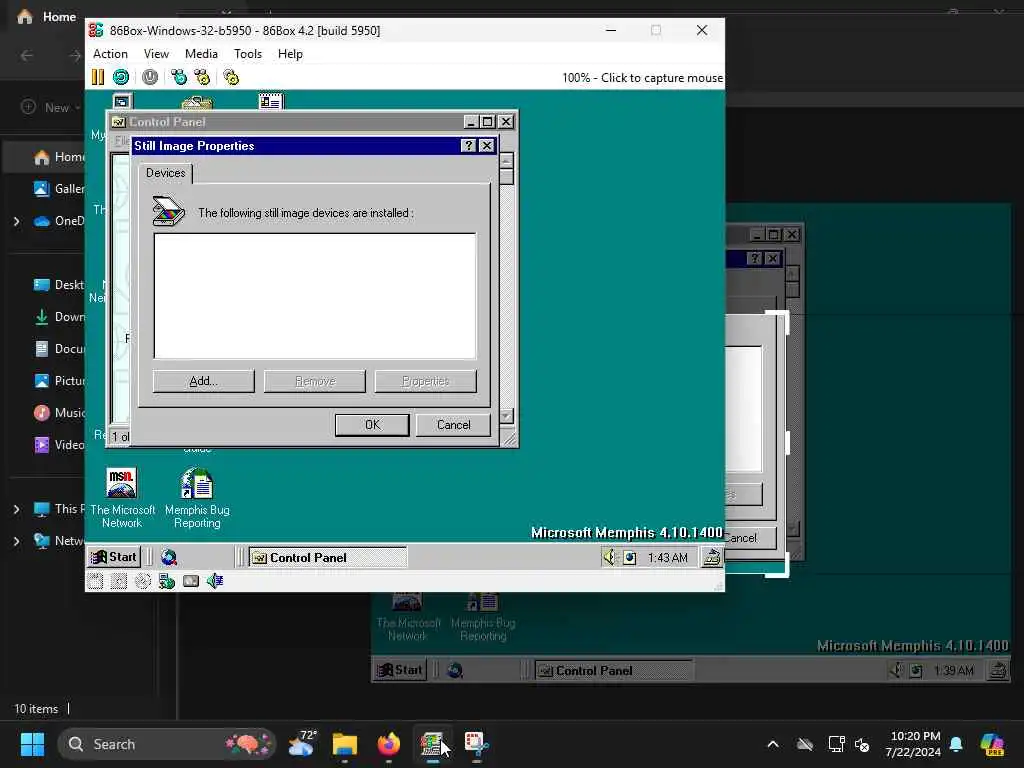Click the tray icon next to the volume speaker
Viewport: 1024px width, 768px height.
coord(630,558)
